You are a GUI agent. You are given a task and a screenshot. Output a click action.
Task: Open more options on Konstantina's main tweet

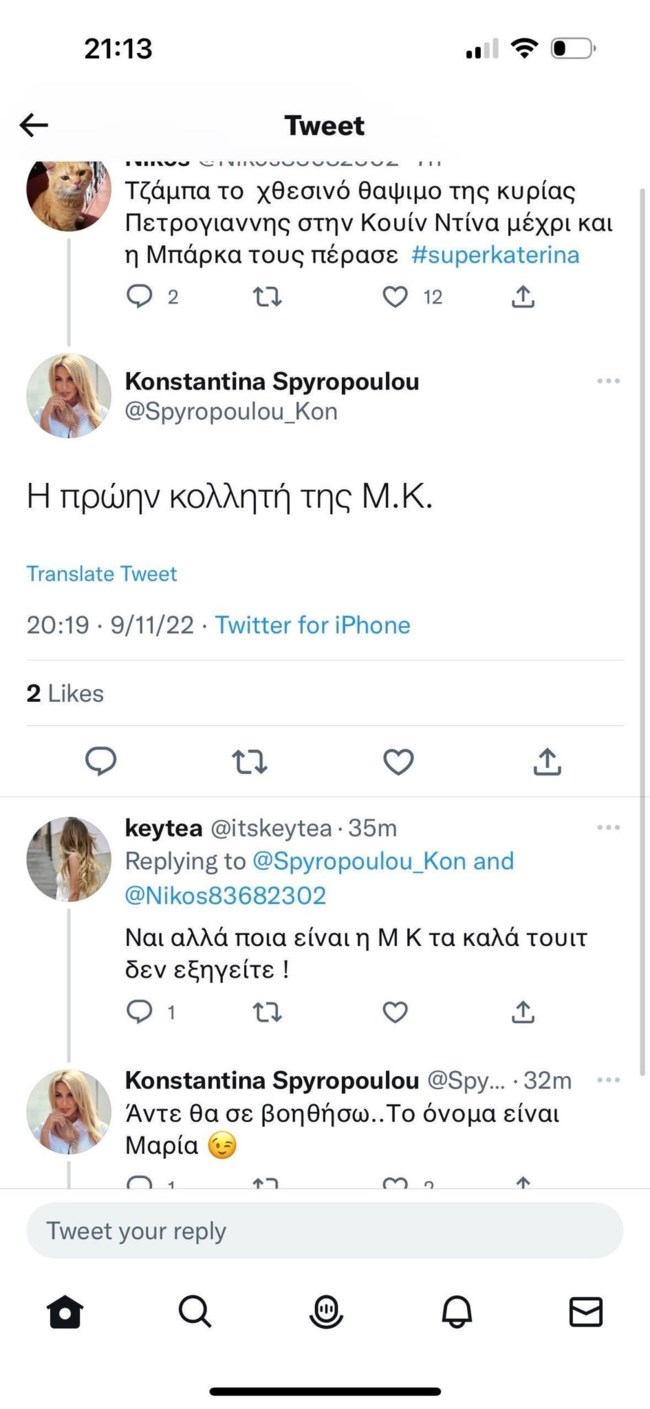(x=608, y=381)
